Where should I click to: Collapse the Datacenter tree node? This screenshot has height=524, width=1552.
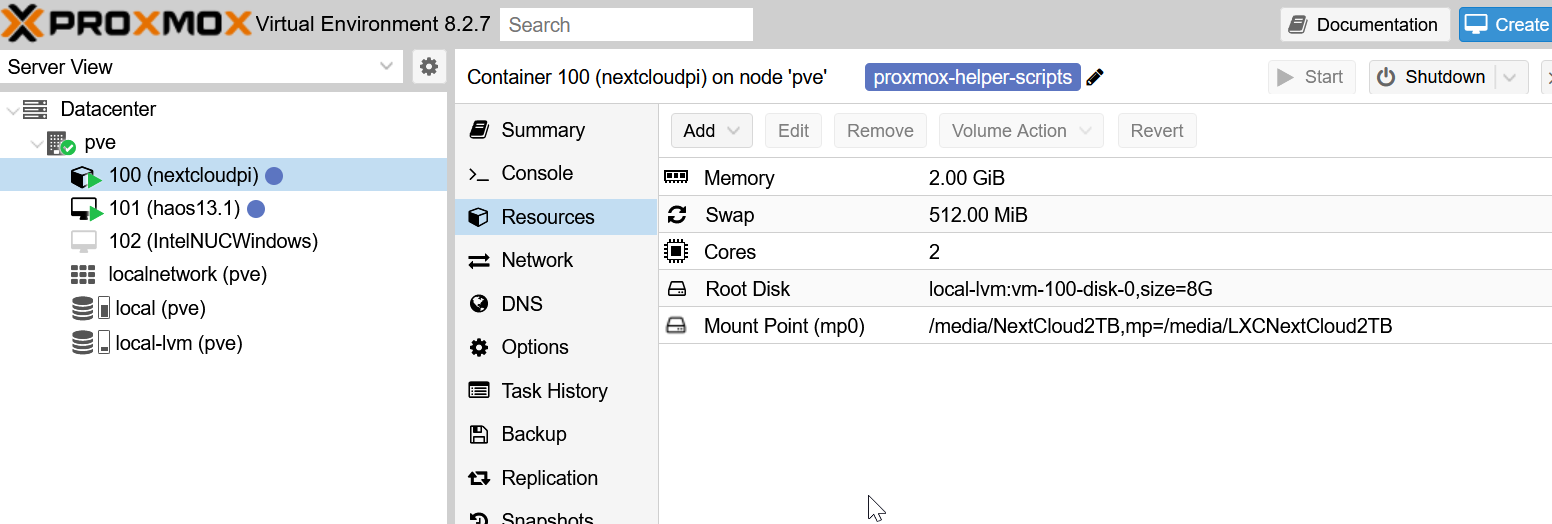point(11,110)
